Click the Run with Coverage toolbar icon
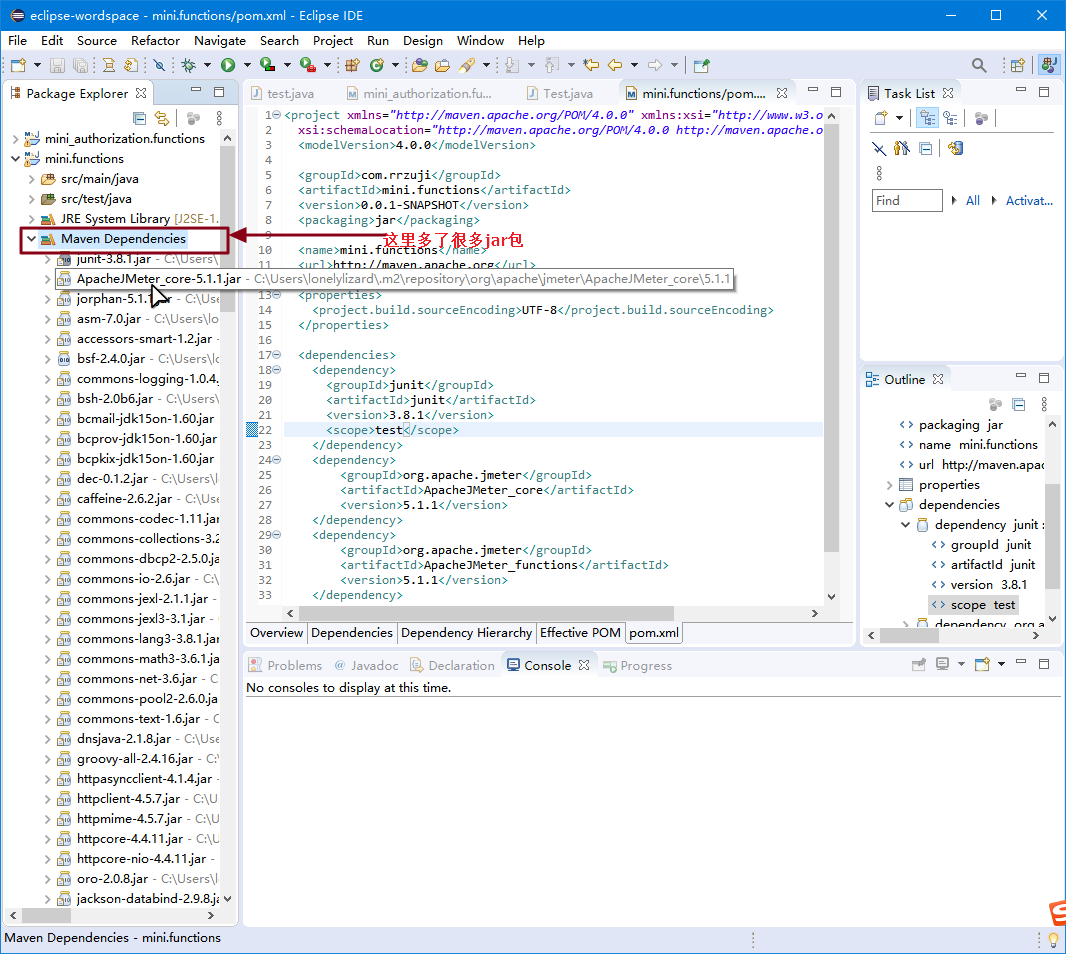 coord(268,65)
